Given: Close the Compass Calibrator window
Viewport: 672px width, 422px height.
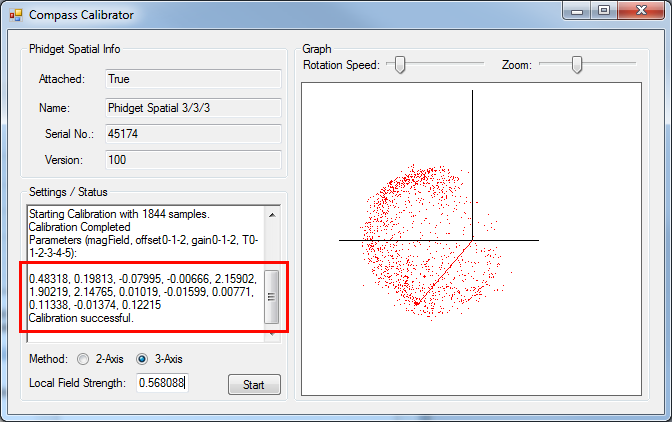Looking at the screenshot, I should tap(640, 11).
